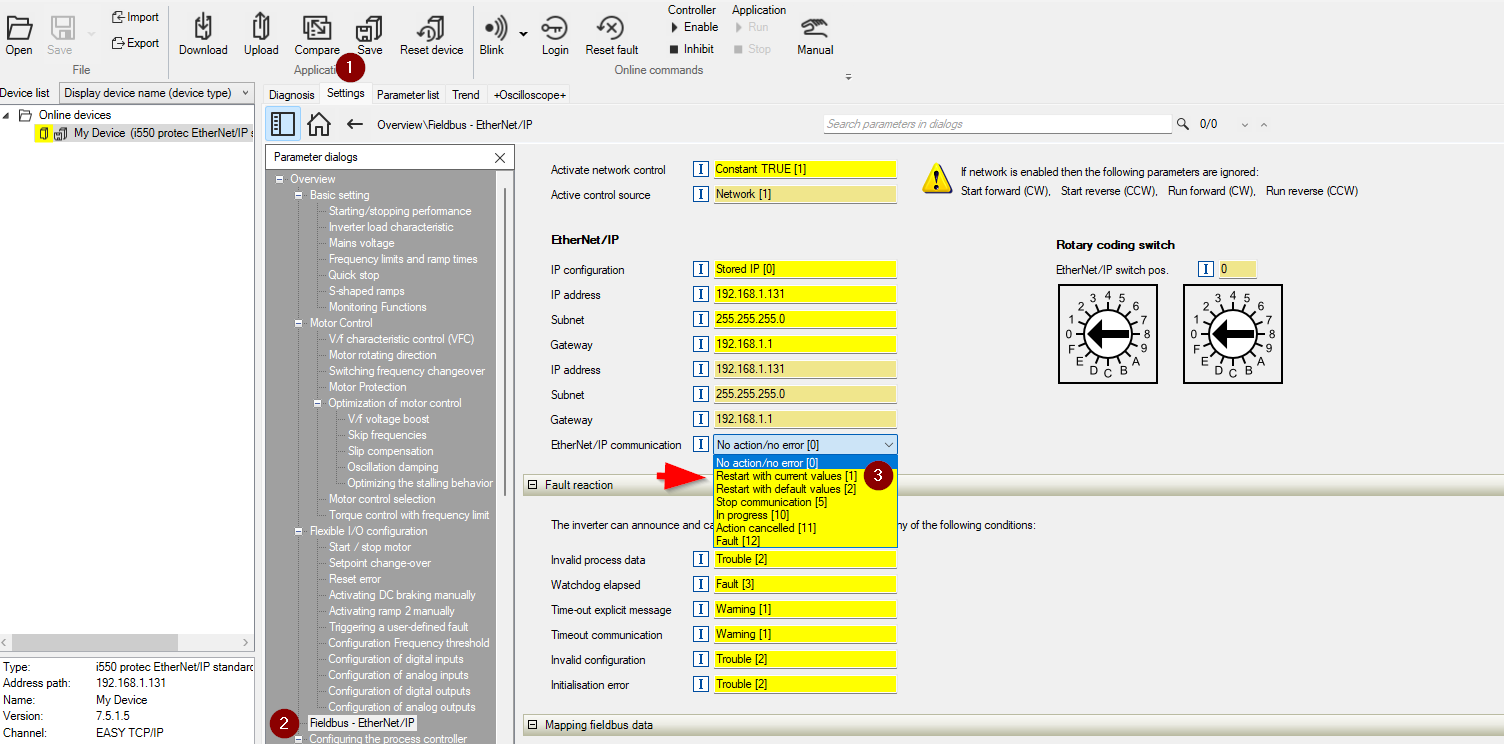Screen dimensions: 1504x744
Task: Choose In progress [10] option
Action: 805,515
